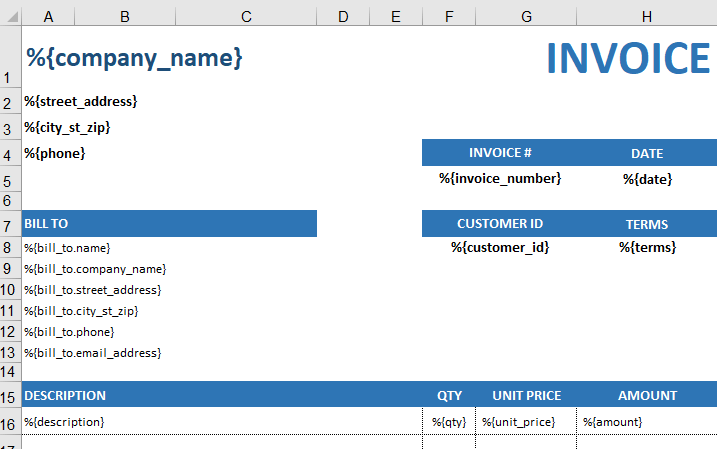This screenshot has height=449, width=717.
Task: Select row 10 header
Action: pos(11,290)
